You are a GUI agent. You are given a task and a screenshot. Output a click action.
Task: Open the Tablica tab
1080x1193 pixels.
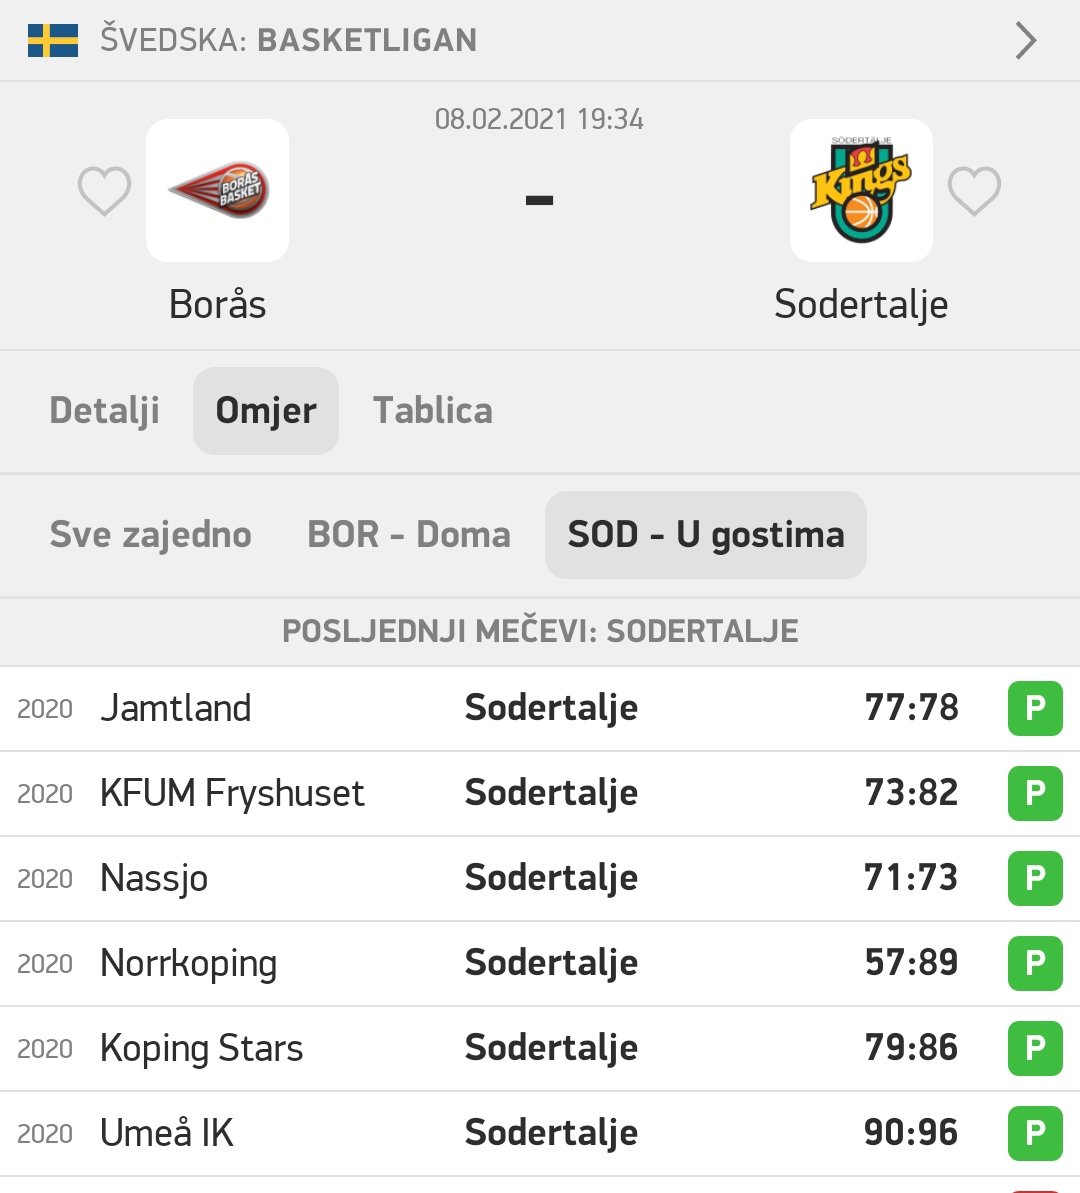(433, 411)
